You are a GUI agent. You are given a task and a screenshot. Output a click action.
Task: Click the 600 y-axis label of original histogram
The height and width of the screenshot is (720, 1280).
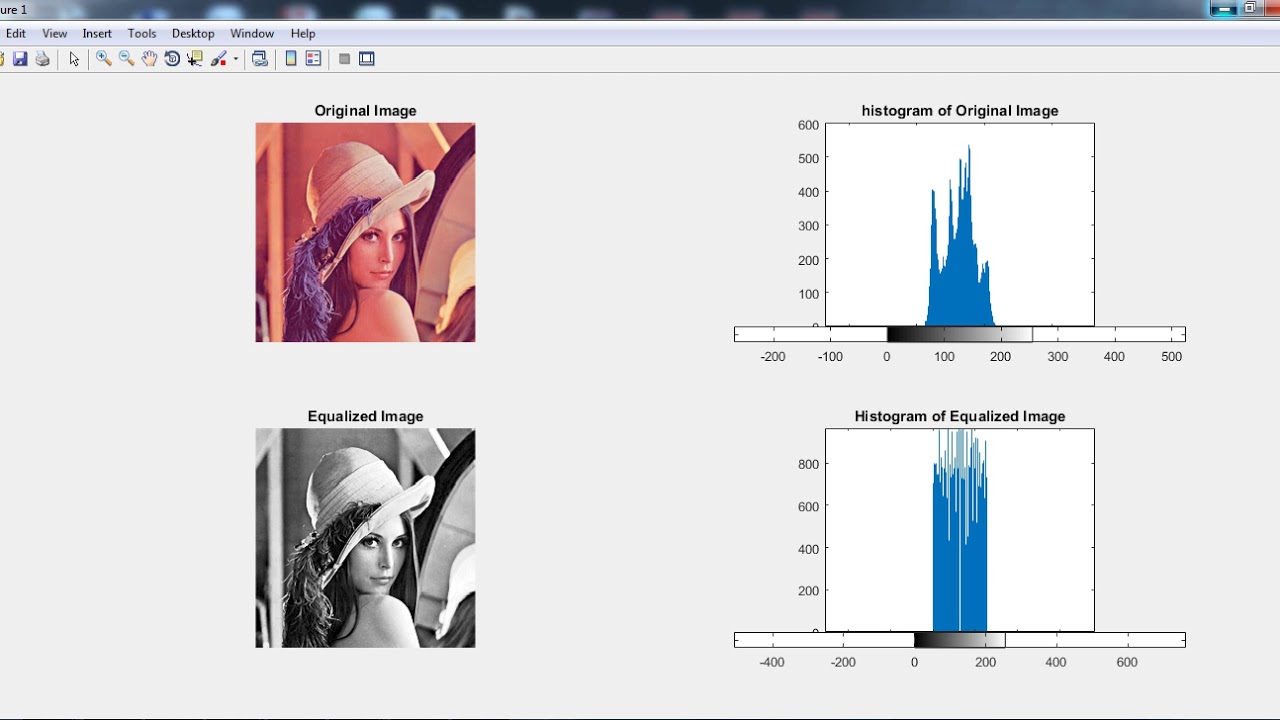(808, 125)
